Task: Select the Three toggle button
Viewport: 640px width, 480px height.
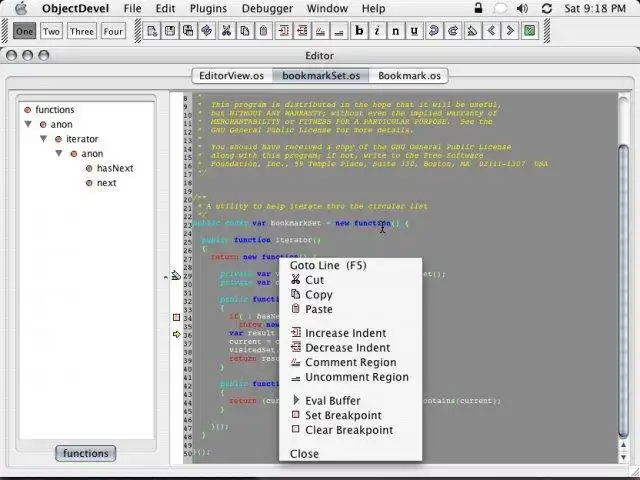Action: [82, 31]
